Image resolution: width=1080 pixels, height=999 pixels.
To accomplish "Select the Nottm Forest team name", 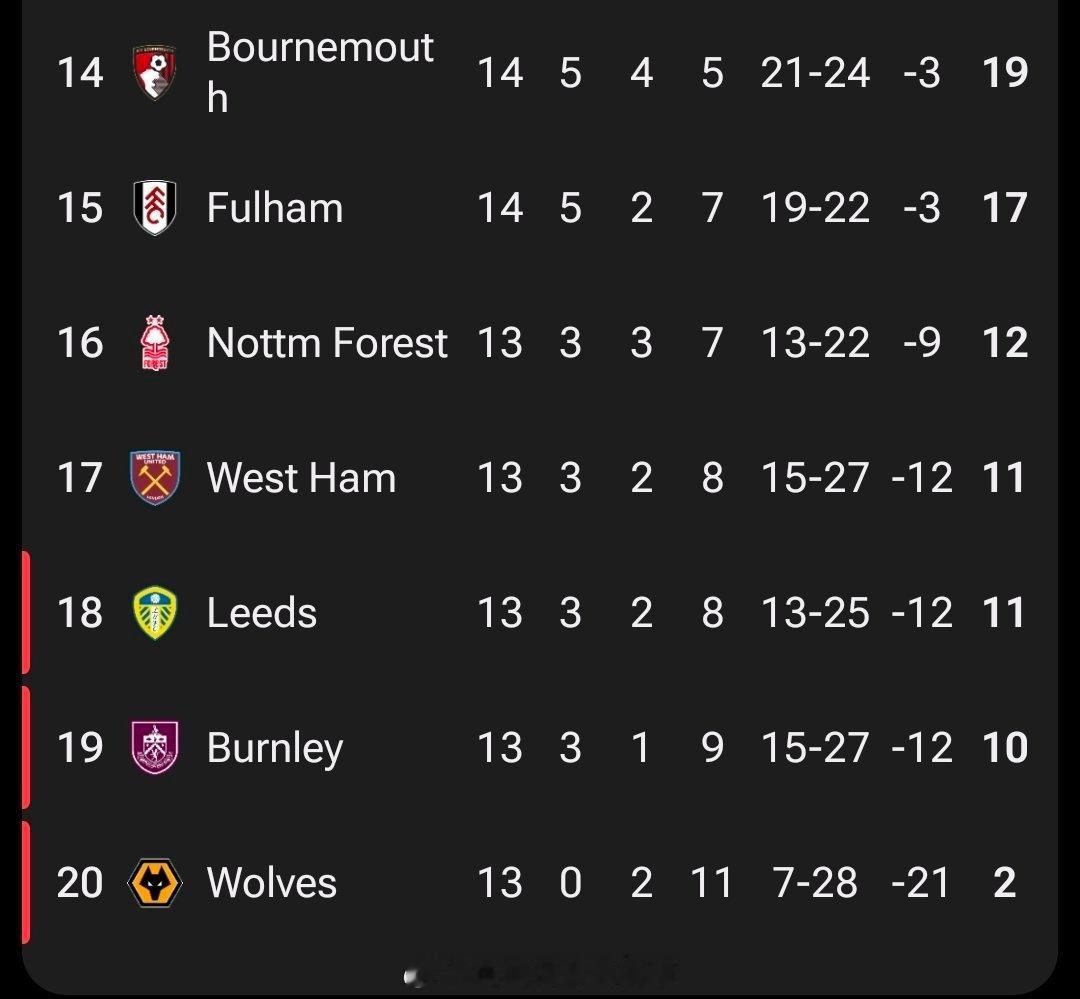I will (327, 343).
